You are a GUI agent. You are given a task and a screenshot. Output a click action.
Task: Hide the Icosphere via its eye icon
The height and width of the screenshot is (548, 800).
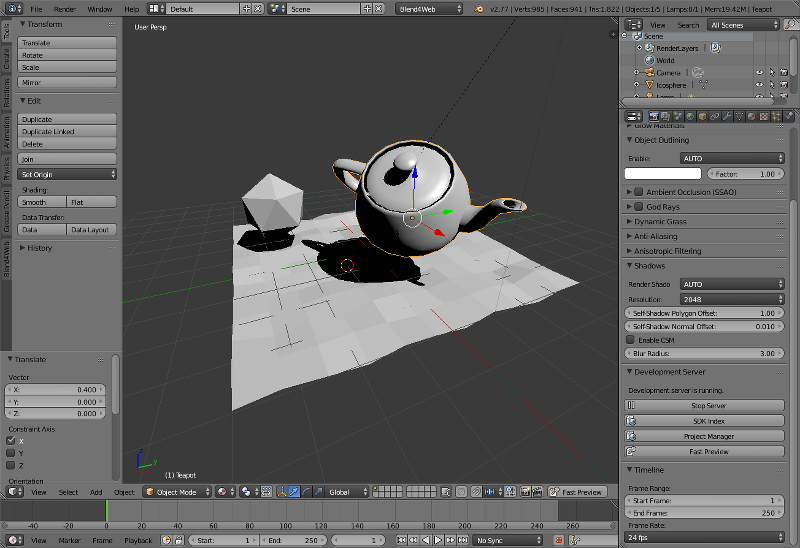click(760, 85)
